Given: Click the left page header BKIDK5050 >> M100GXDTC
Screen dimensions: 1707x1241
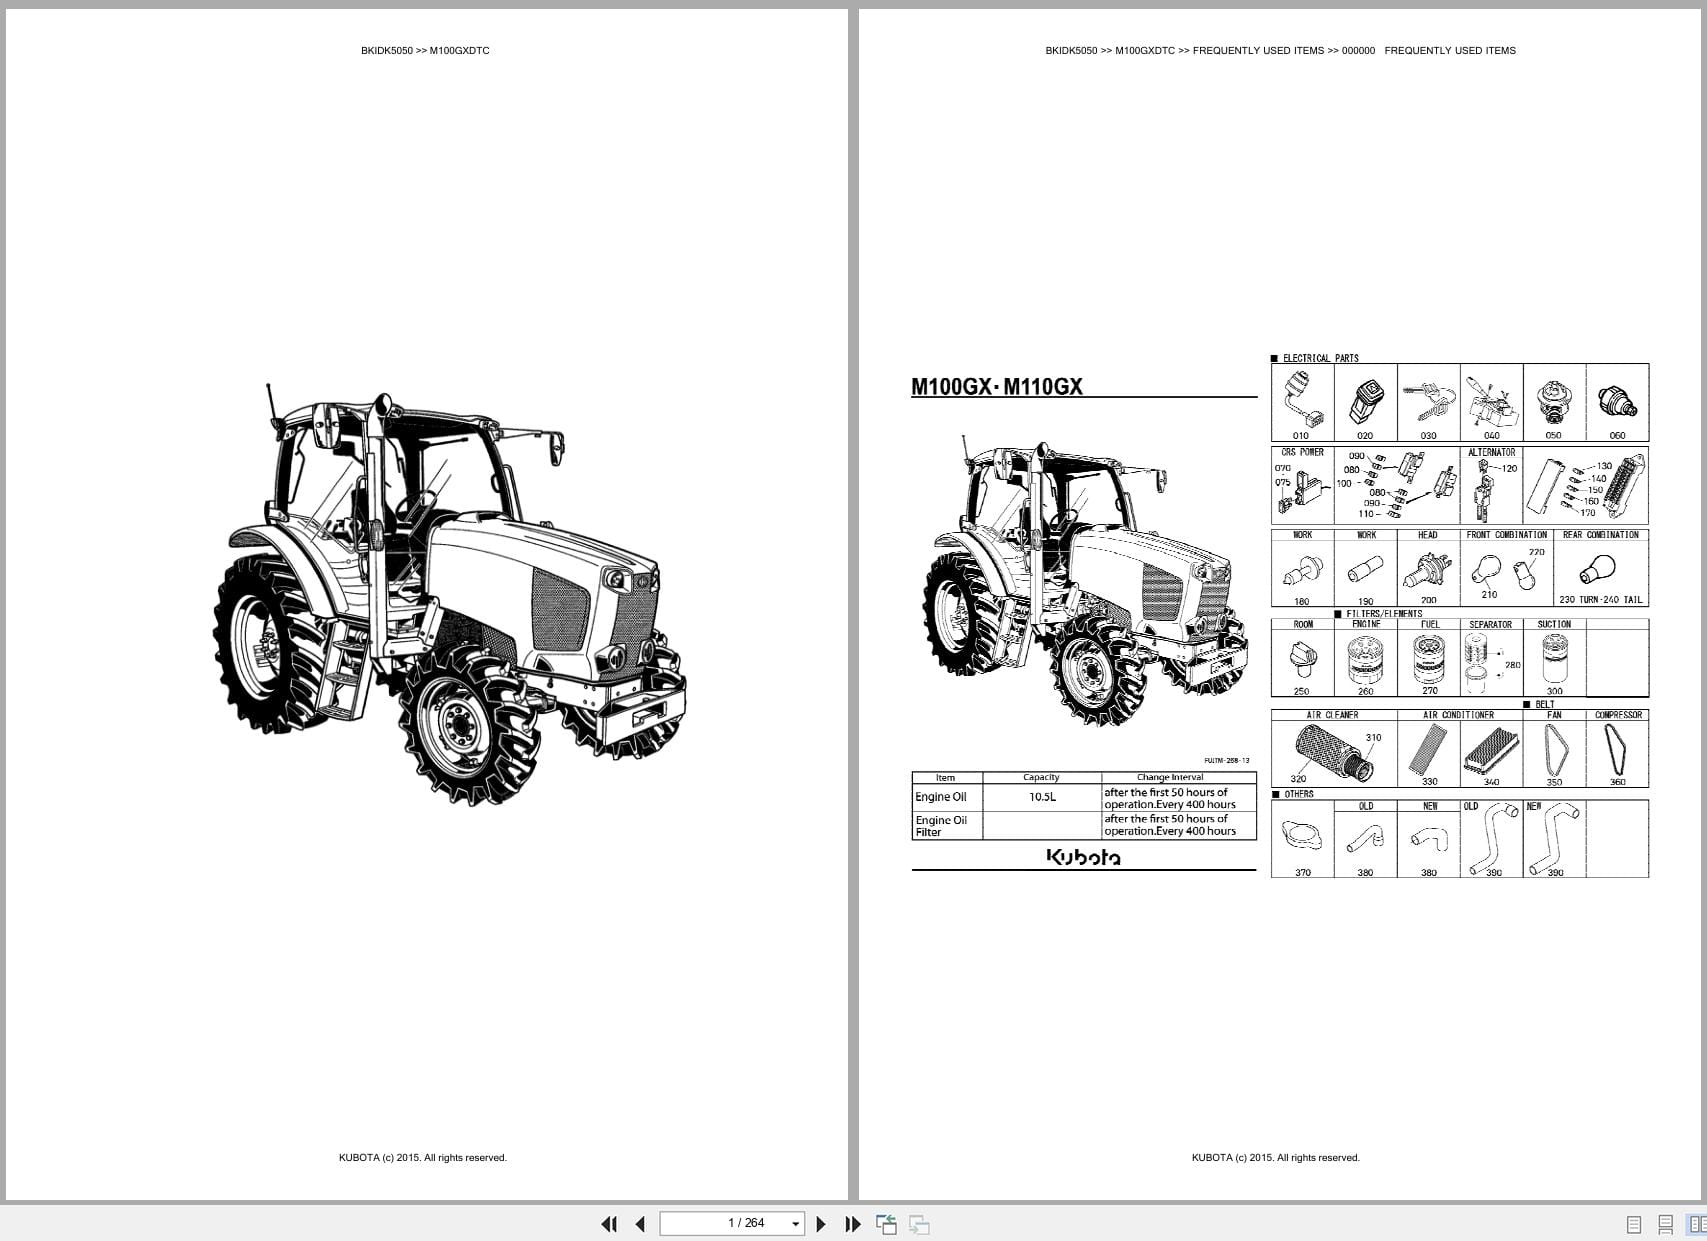Looking at the screenshot, I should coord(425,50).
